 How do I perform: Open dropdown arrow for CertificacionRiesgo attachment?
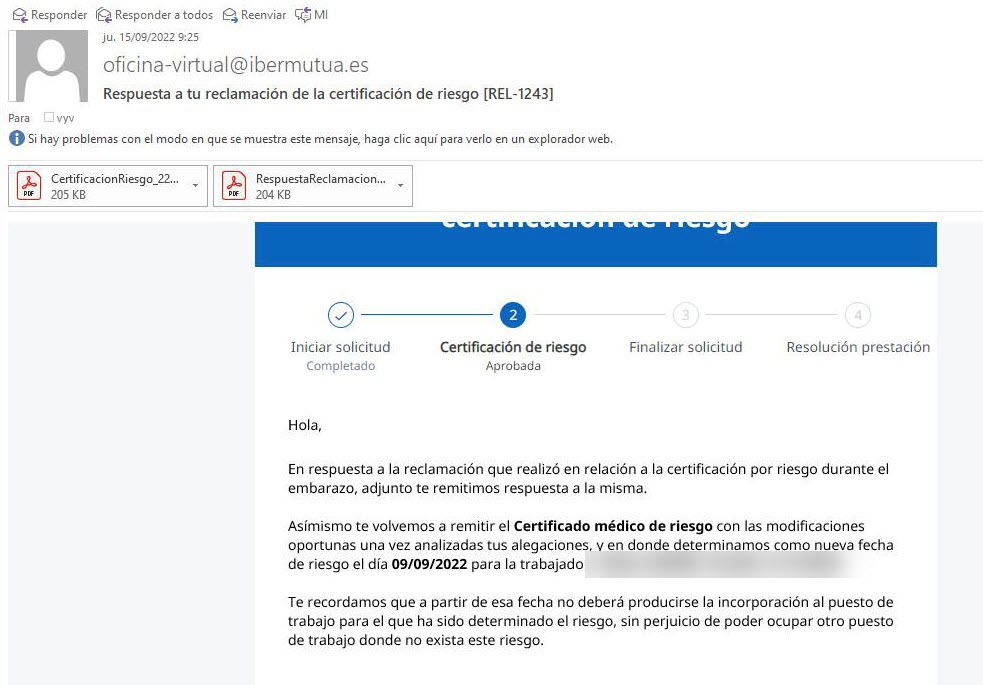click(195, 186)
